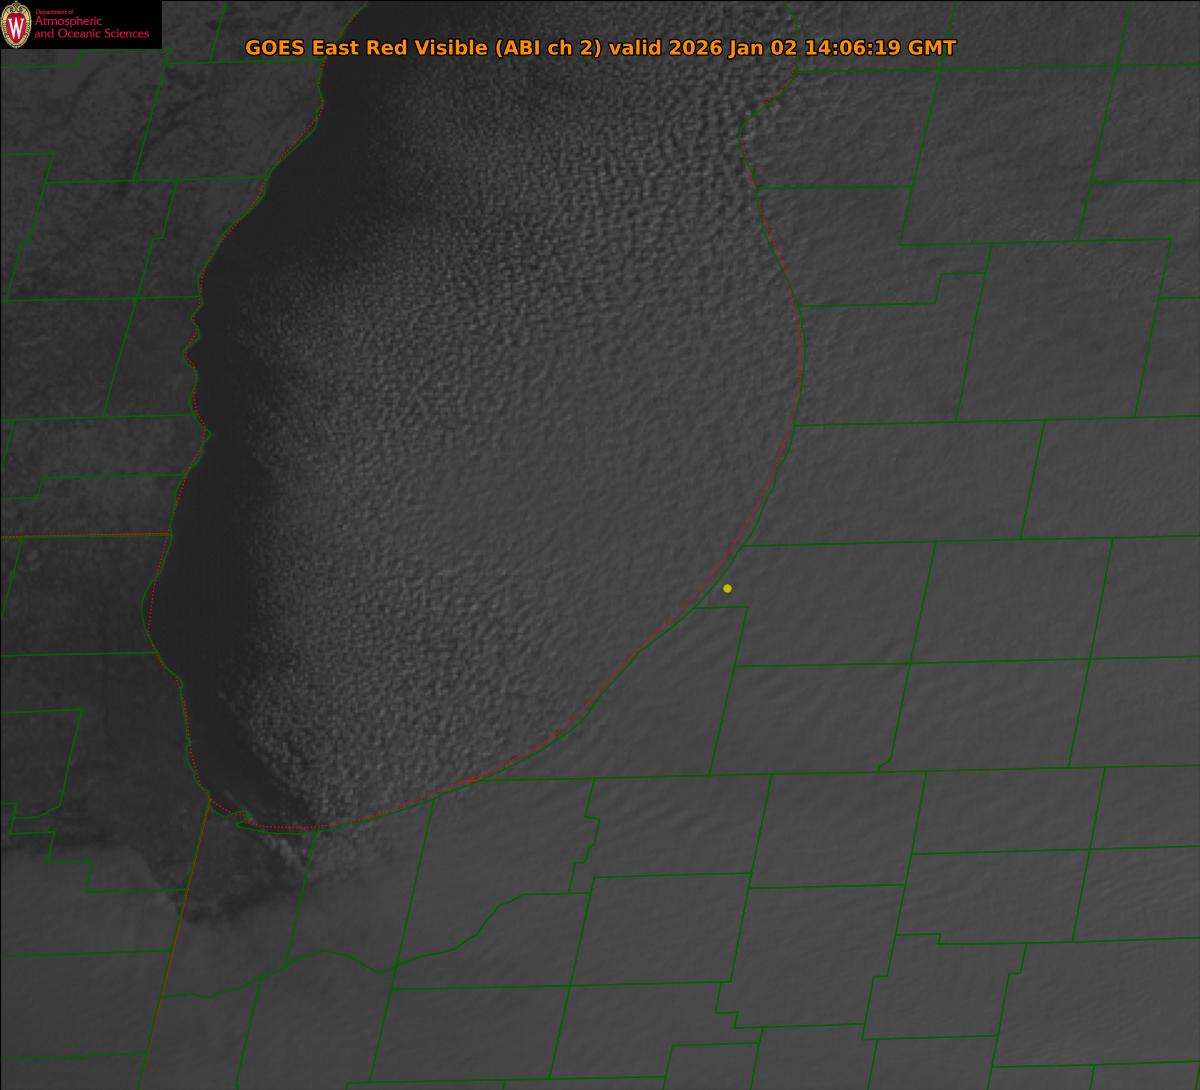Click the Atmospheric and Oceanic Sciences logo
1200x1090 pixels.
(80, 24)
